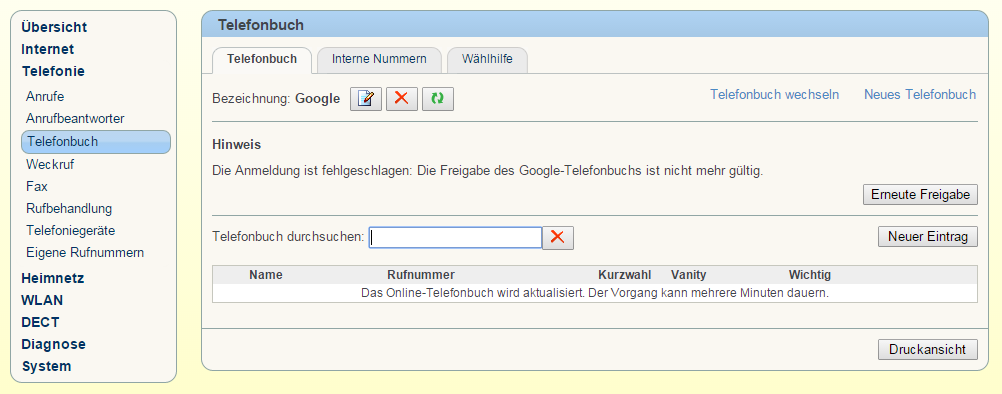Viewport: 1002px width, 394px height.
Task: Select Telefonie in the sidebar
Action: tap(53, 72)
